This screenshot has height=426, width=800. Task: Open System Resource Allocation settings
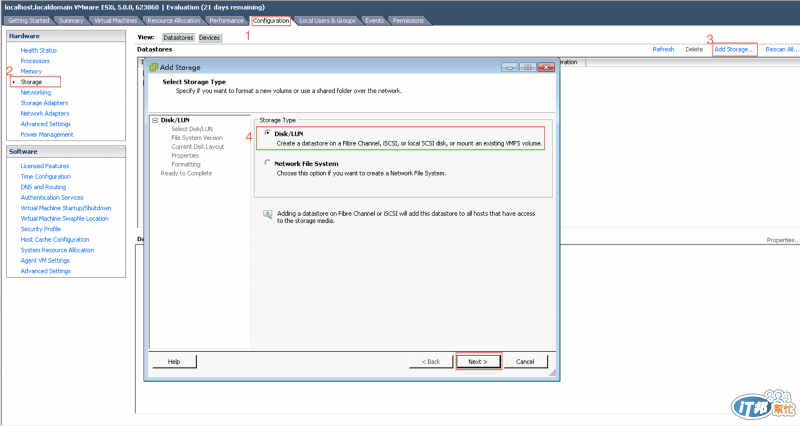[x=57, y=250]
